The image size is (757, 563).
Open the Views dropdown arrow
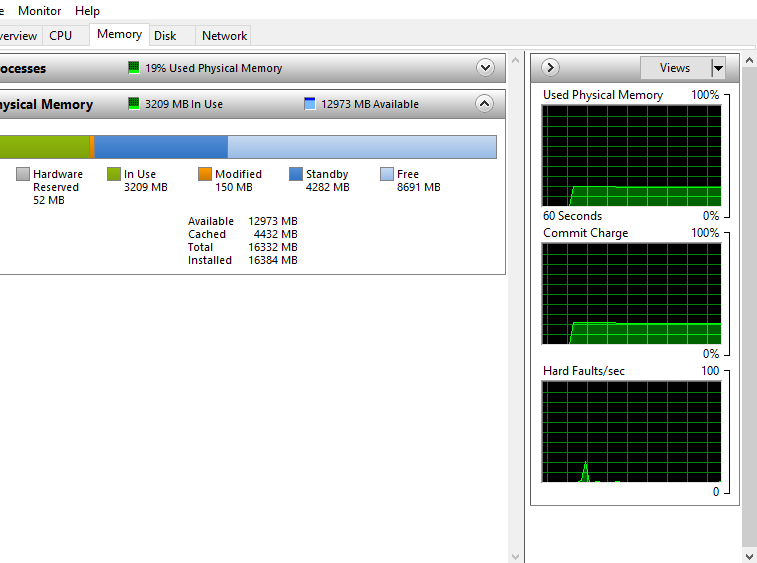(717, 68)
